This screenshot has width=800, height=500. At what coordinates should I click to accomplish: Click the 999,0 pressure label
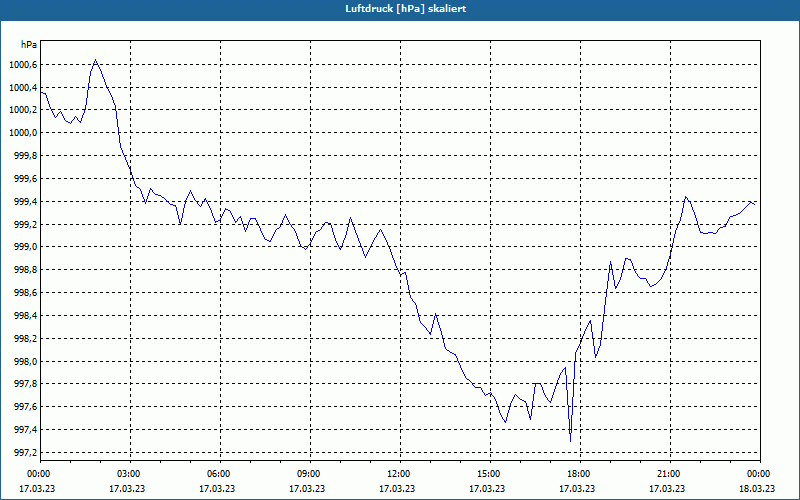[26, 247]
